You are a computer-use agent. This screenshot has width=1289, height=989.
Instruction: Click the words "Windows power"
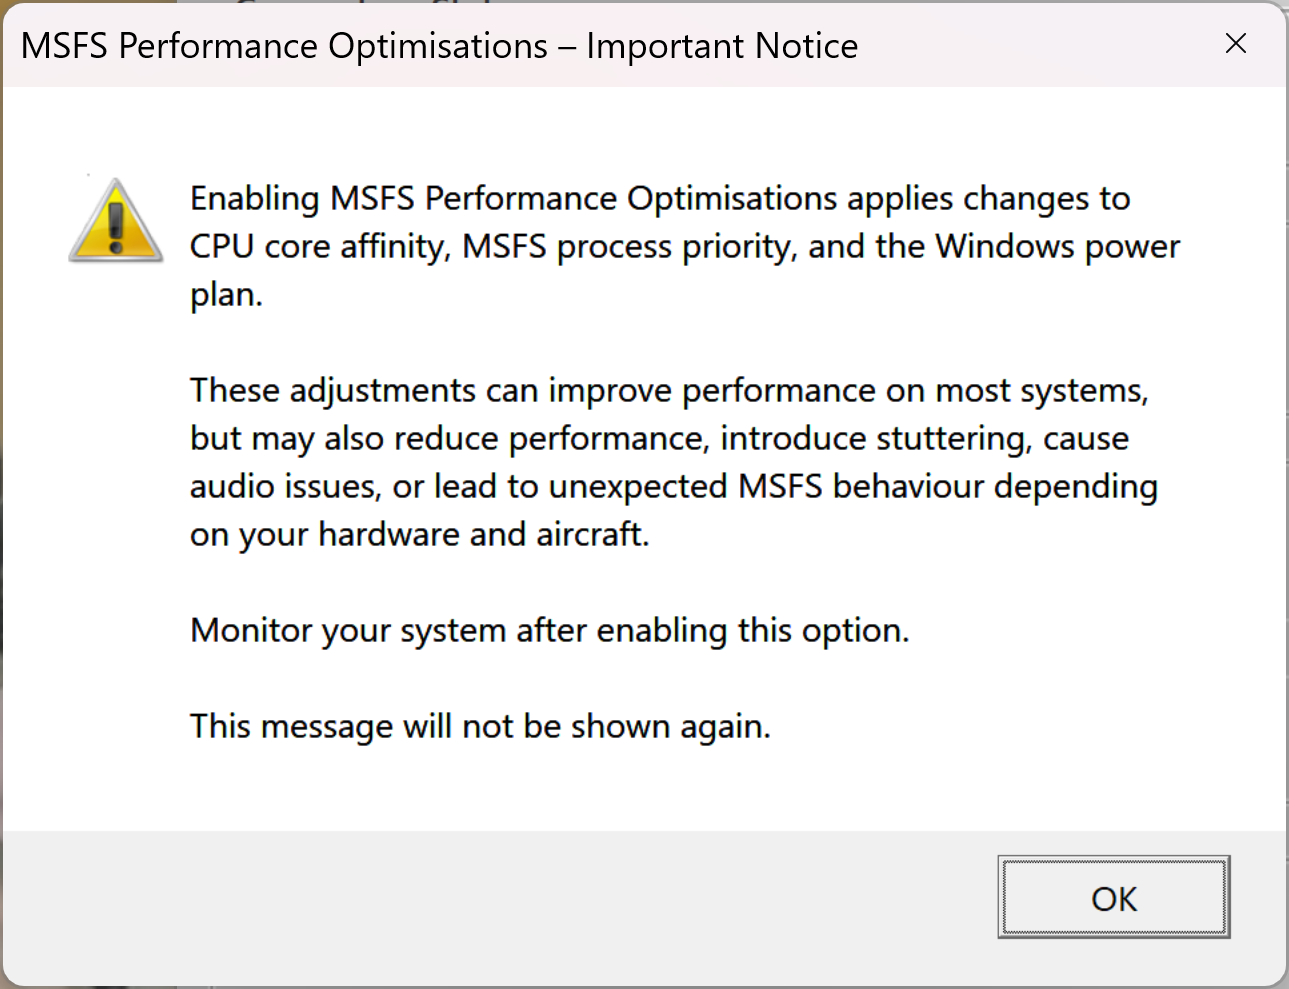tap(1058, 247)
